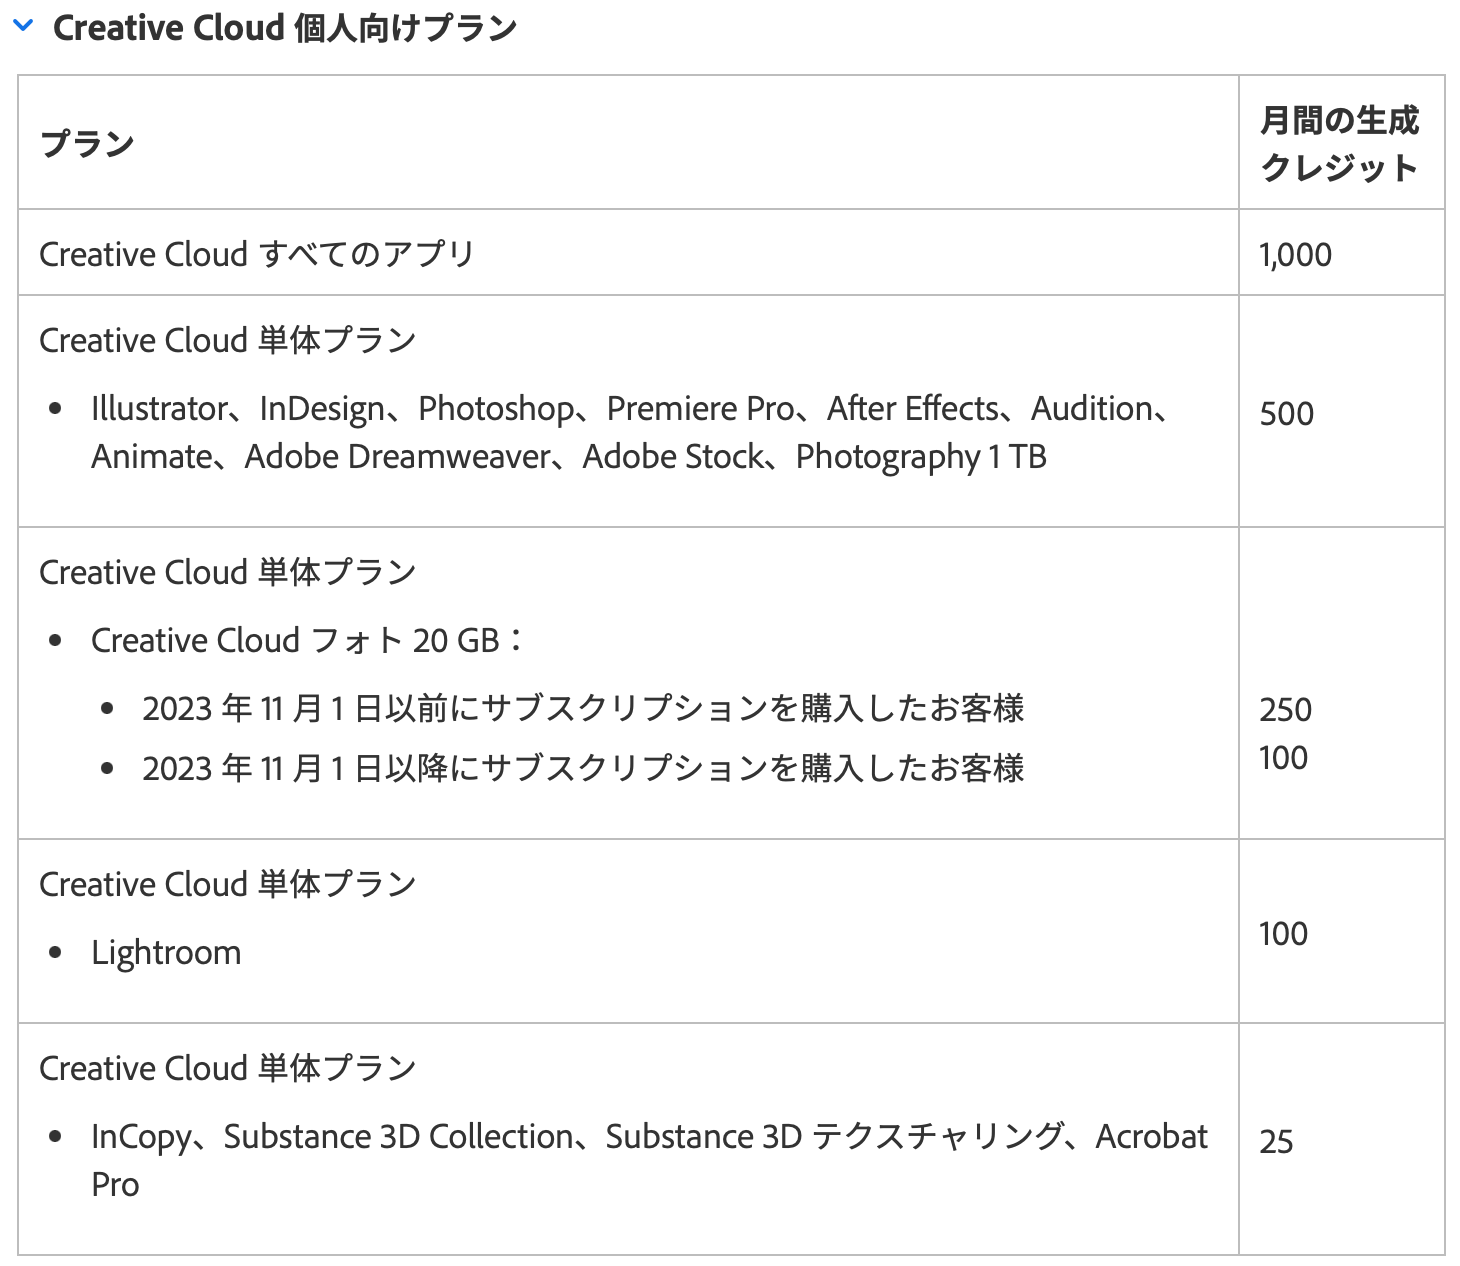The image size is (1460, 1266).
Task: Click the Creative Cloud 個人向けプラン heading
Action: pos(285,28)
